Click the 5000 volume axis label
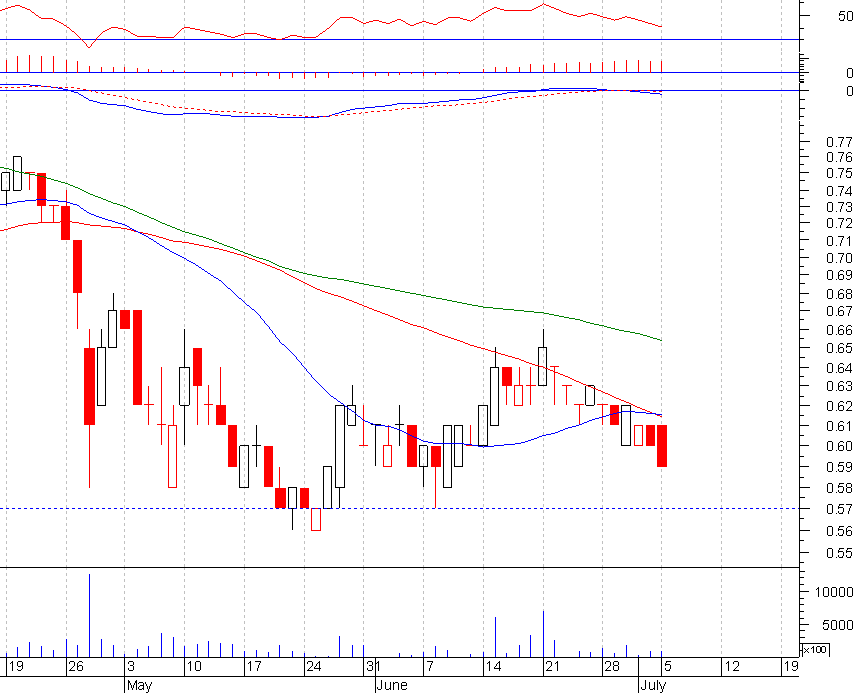The height and width of the screenshot is (693, 857). pos(837,625)
